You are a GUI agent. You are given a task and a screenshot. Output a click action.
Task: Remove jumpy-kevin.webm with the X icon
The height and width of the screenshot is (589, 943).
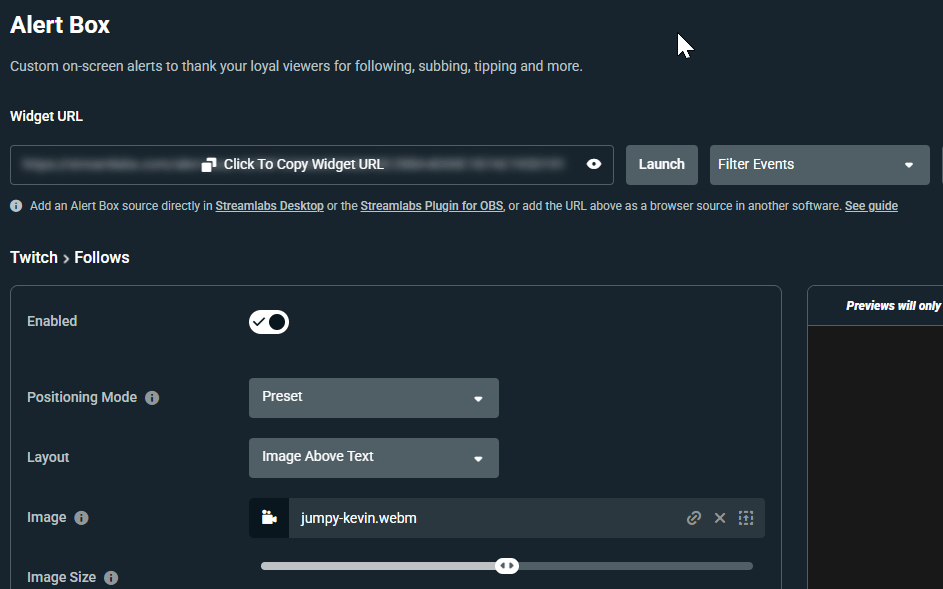(x=720, y=518)
